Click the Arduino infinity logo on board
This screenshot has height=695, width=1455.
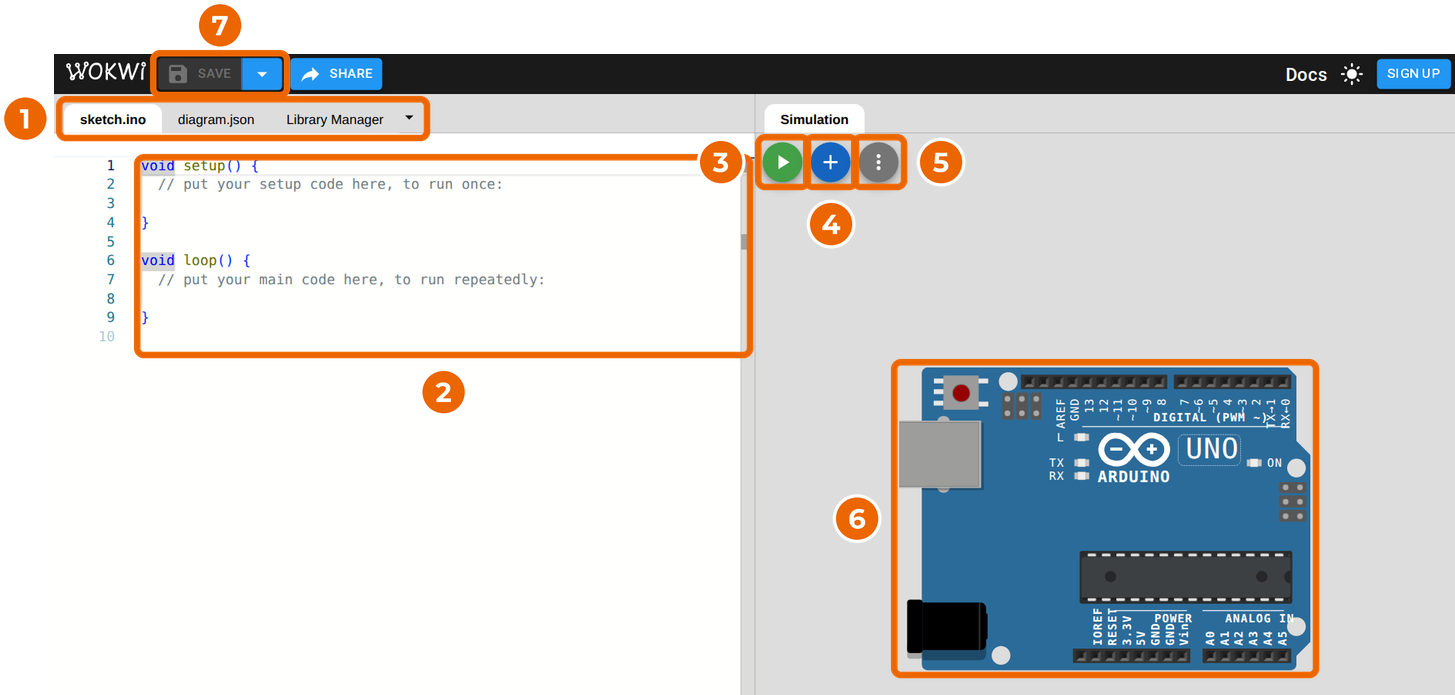click(x=1134, y=449)
